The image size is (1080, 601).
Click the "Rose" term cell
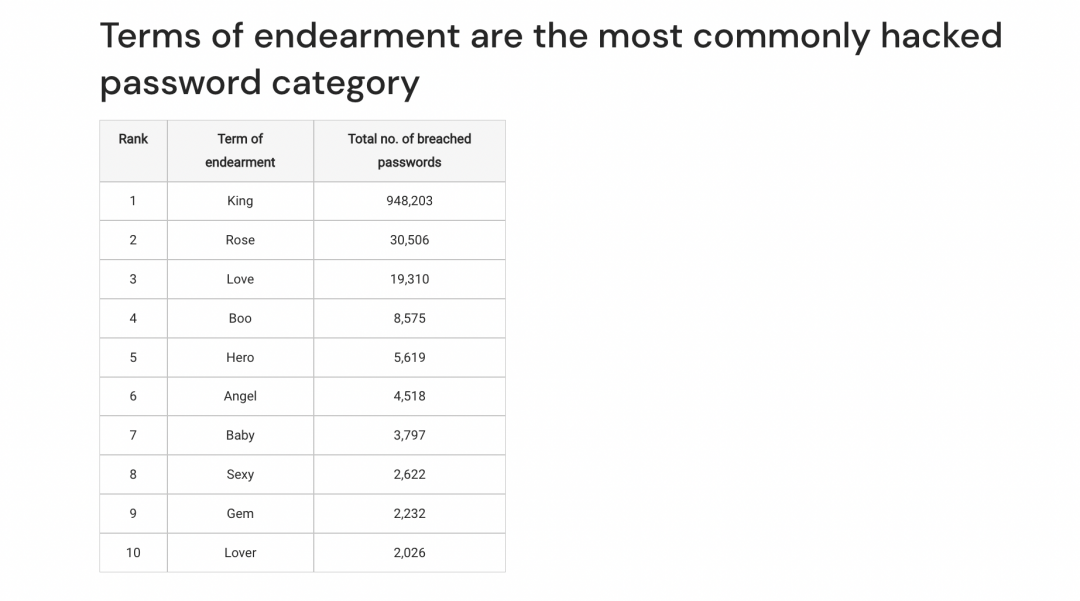[x=240, y=240]
